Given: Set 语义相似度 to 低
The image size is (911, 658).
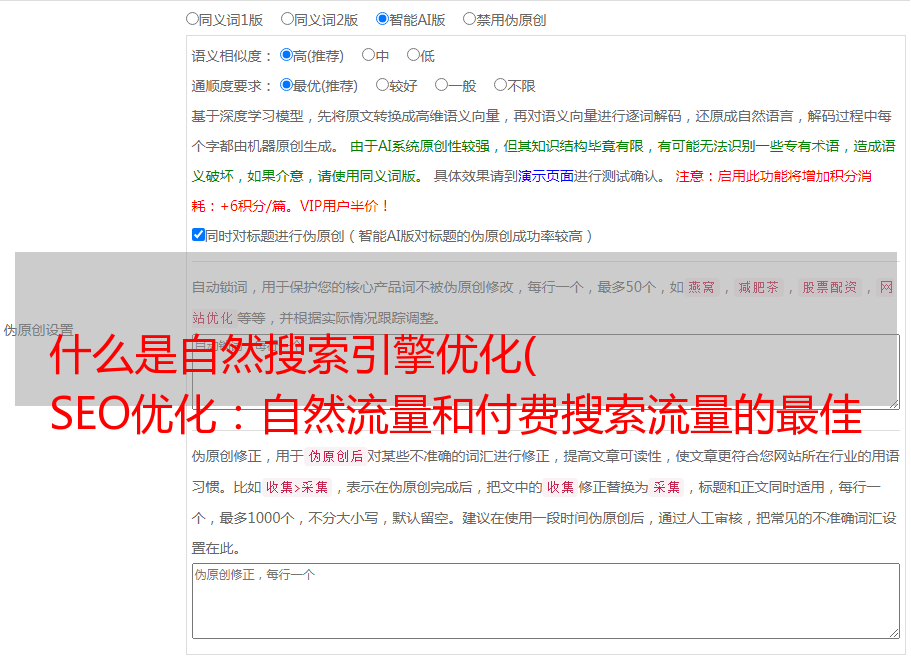Looking at the screenshot, I should click(x=413, y=55).
